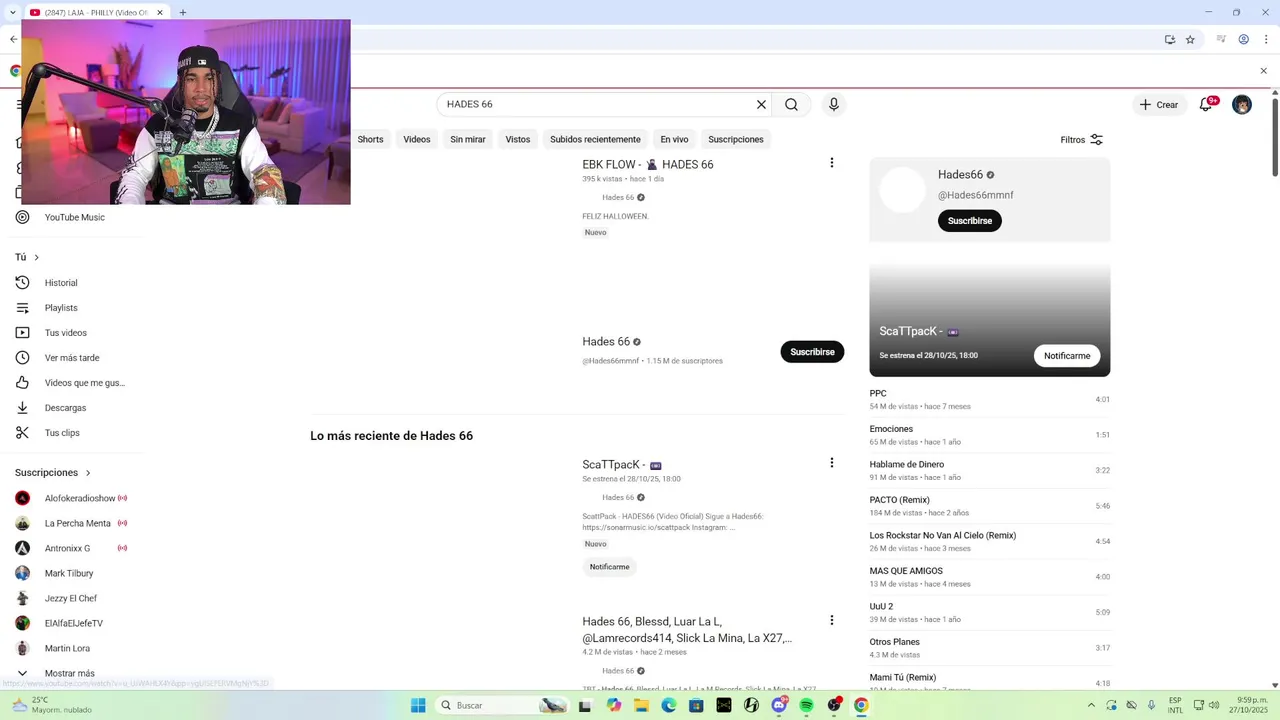
Task: Expand subscriptions with Mostrar más
Action: pyautogui.click(x=69, y=673)
